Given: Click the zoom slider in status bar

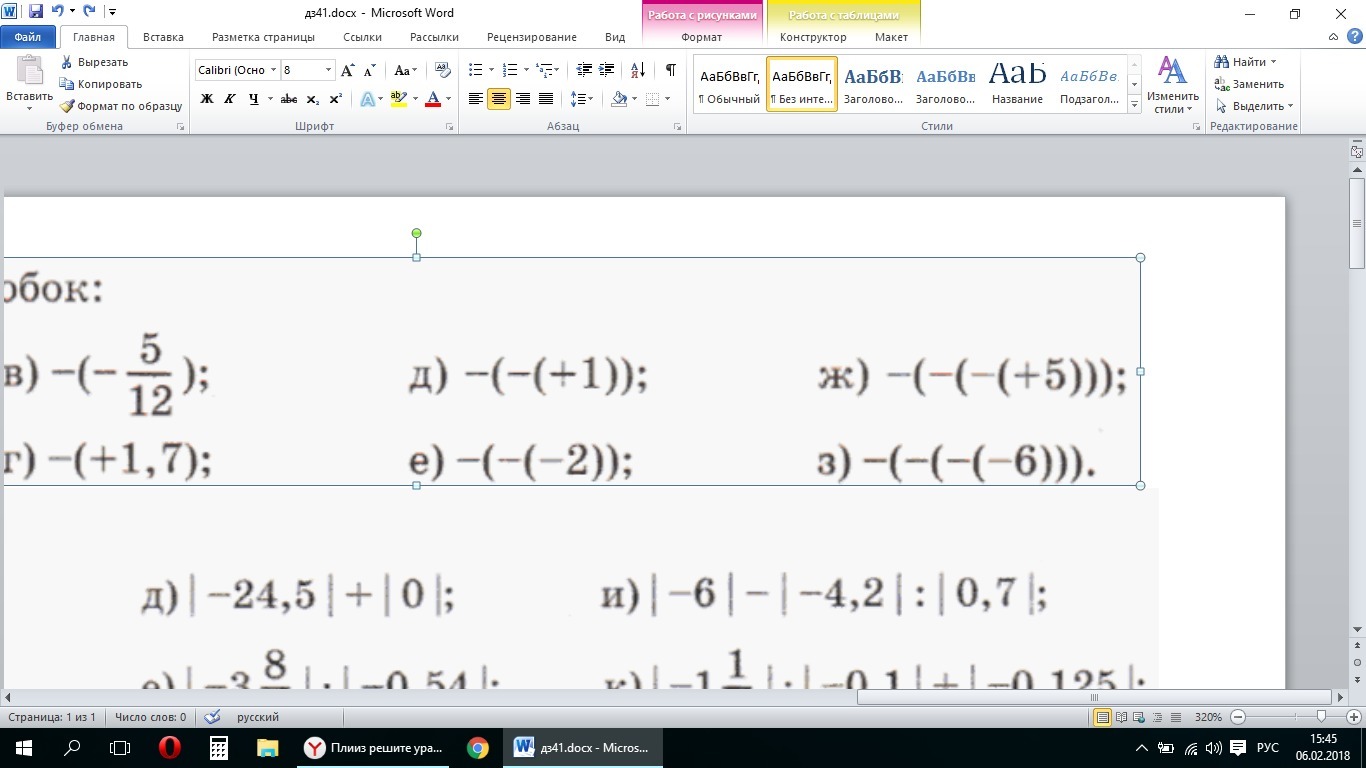Looking at the screenshot, I should [x=1322, y=717].
